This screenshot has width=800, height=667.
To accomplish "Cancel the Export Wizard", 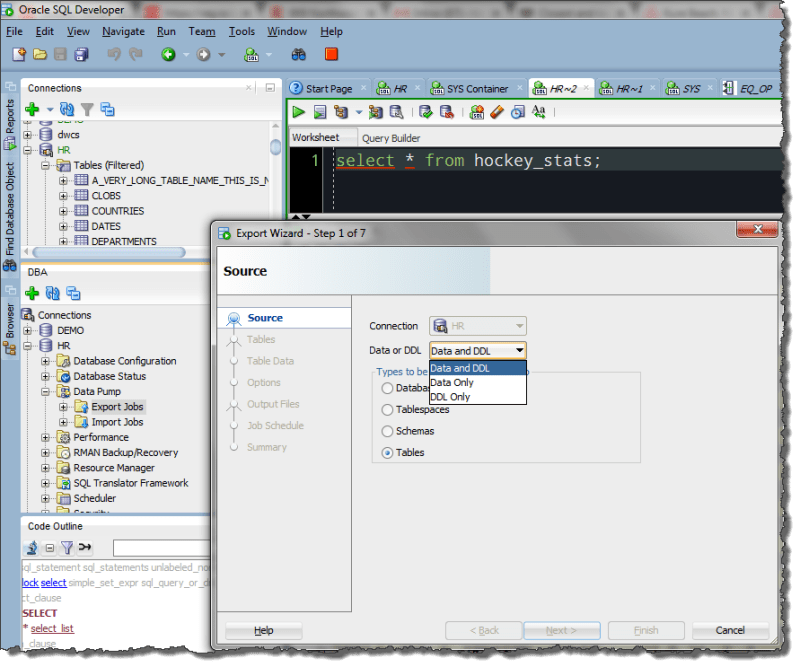I will [729, 630].
